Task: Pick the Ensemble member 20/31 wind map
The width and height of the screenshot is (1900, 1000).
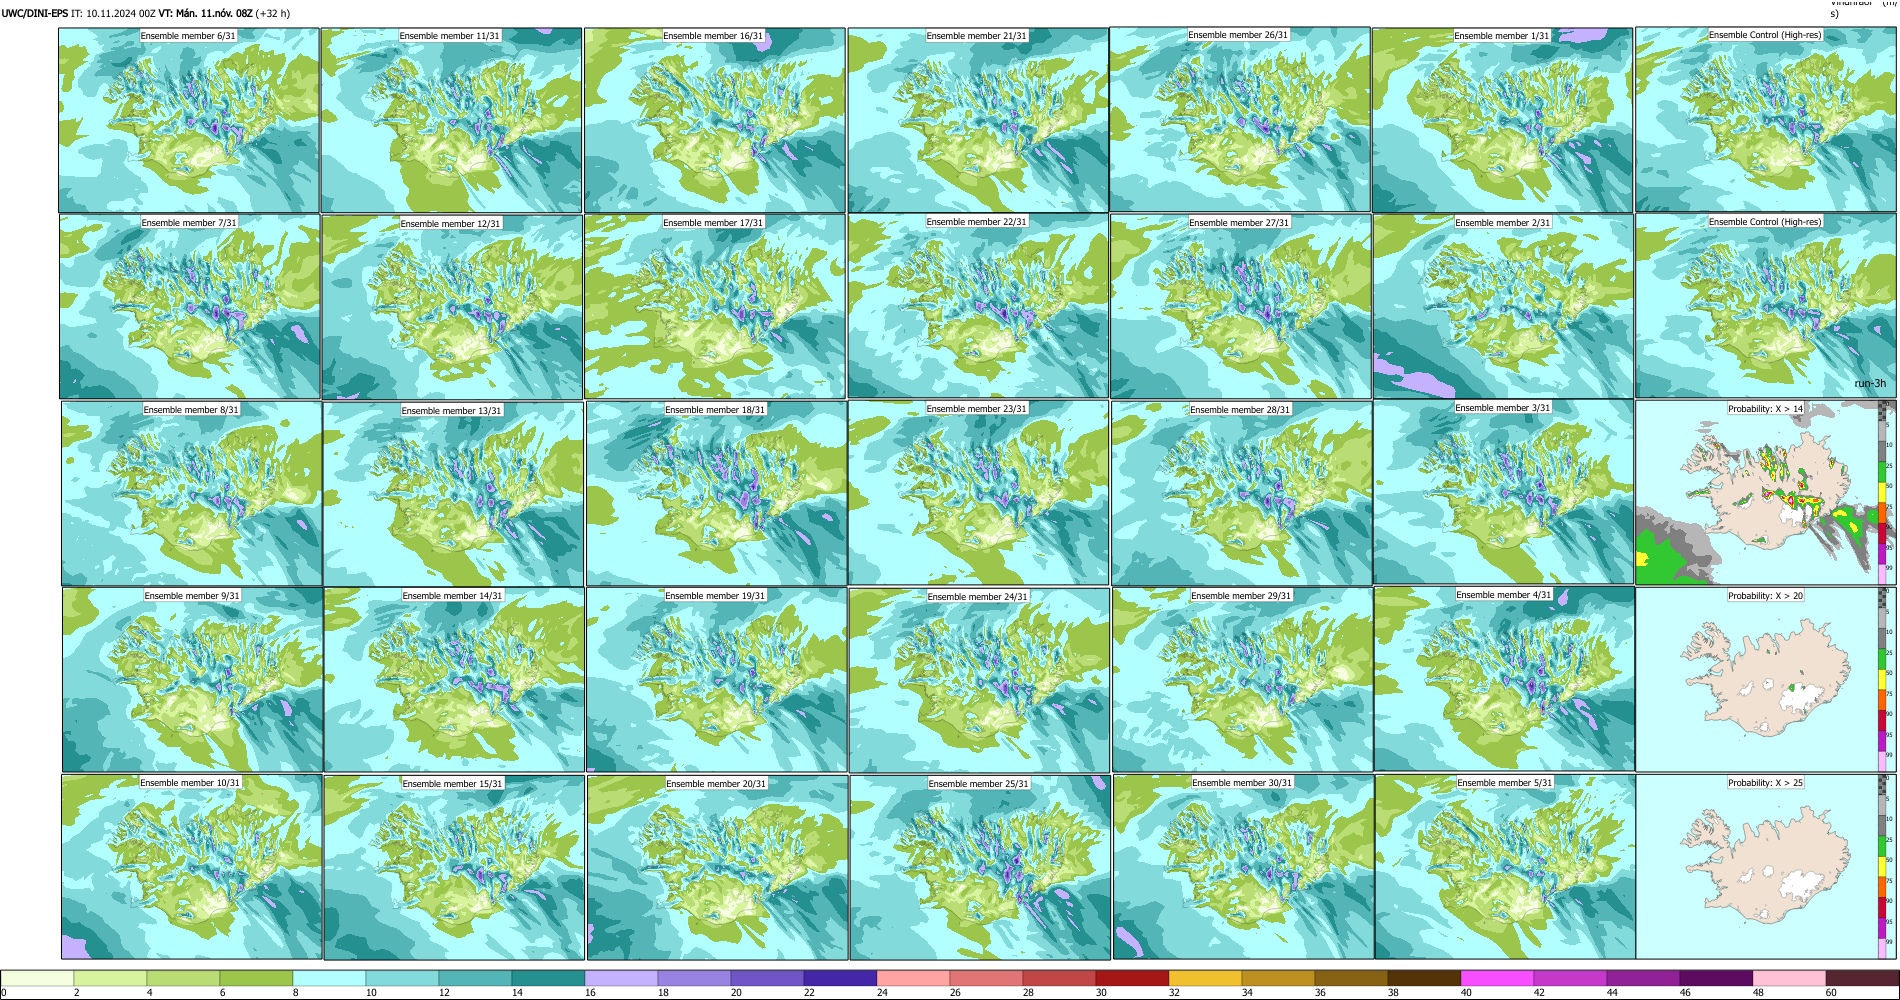Action: click(x=717, y=867)
